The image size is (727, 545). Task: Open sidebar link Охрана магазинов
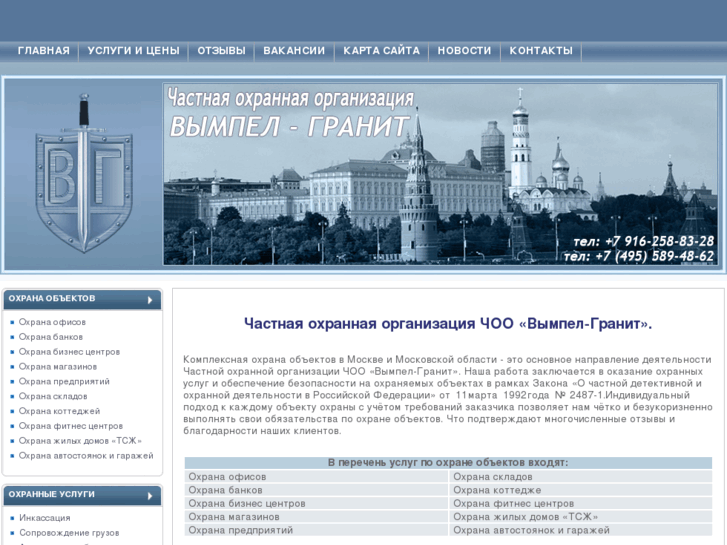[57, 366]
